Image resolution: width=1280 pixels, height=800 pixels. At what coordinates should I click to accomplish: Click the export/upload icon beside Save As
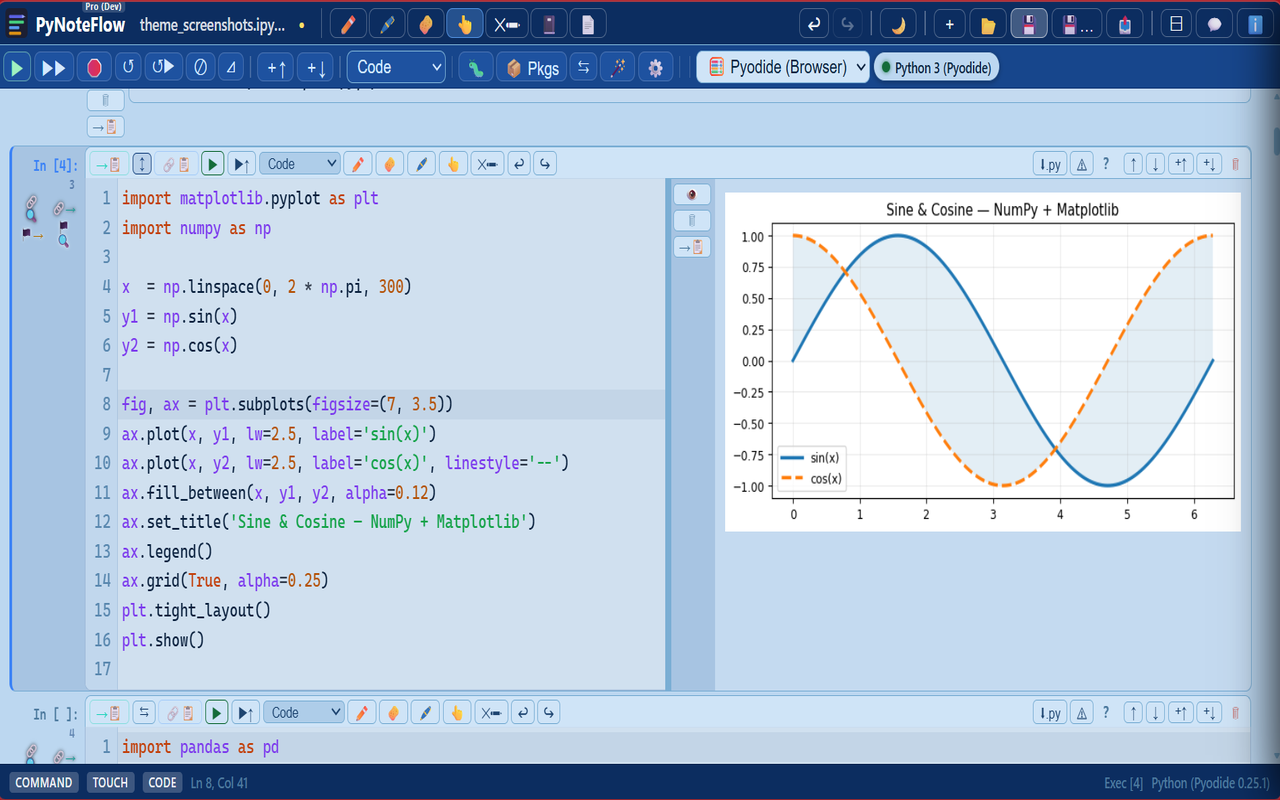[1125, 24]
